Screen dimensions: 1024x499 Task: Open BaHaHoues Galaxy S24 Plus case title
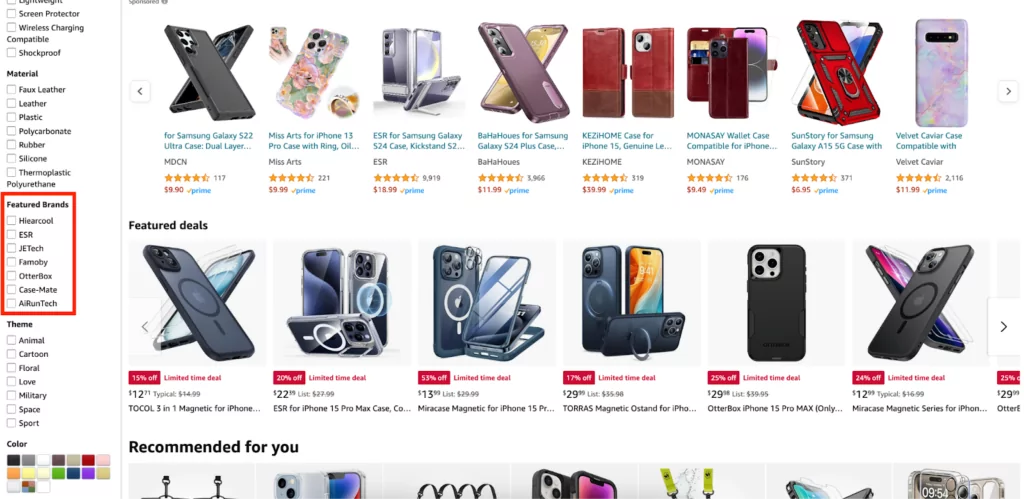pos(523,141)
